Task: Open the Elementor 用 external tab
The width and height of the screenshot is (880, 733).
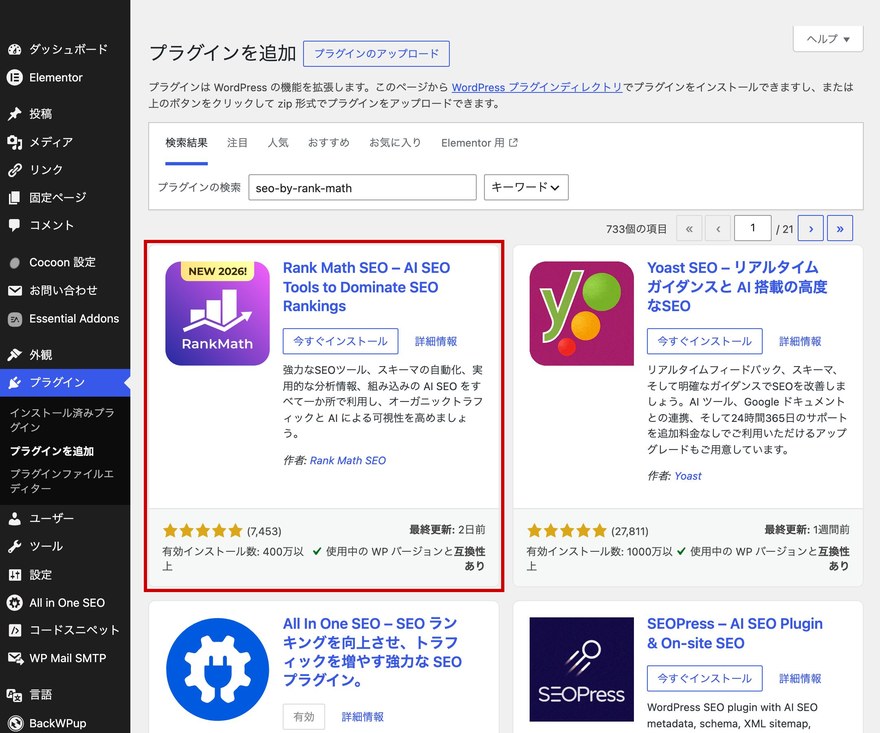Action: [479, 143]
